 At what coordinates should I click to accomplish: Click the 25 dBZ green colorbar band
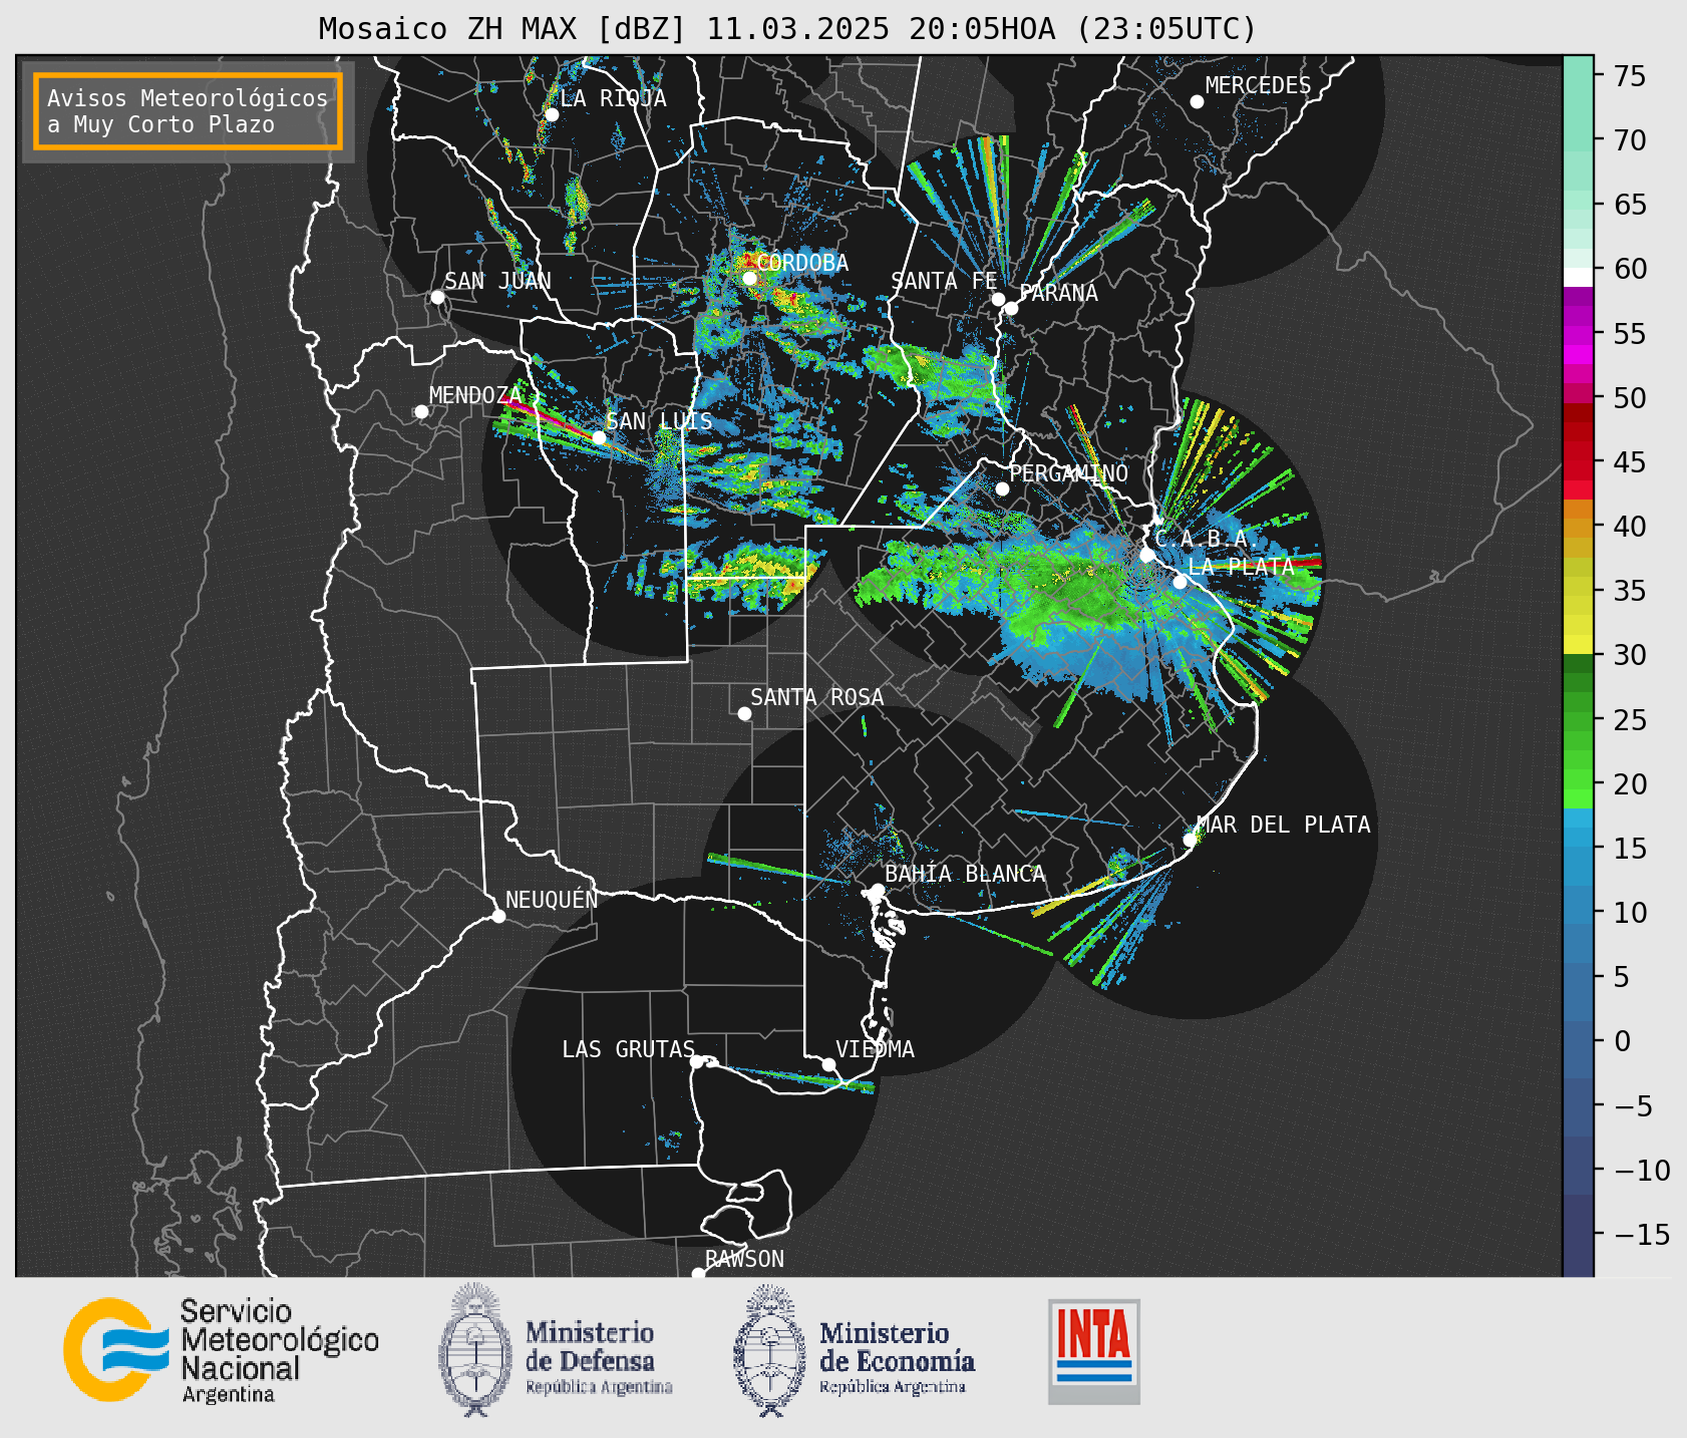1578,720
